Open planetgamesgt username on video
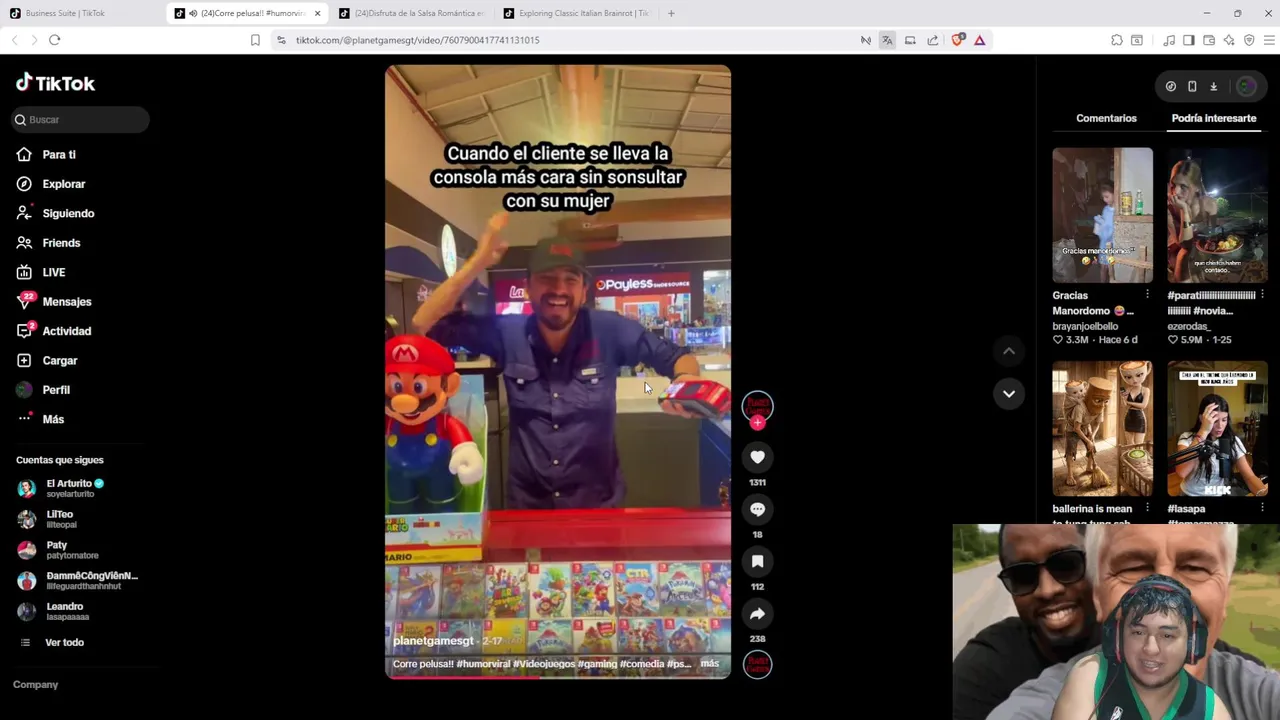This screenshot has width=1280, height=720. (x=433, y=641)
